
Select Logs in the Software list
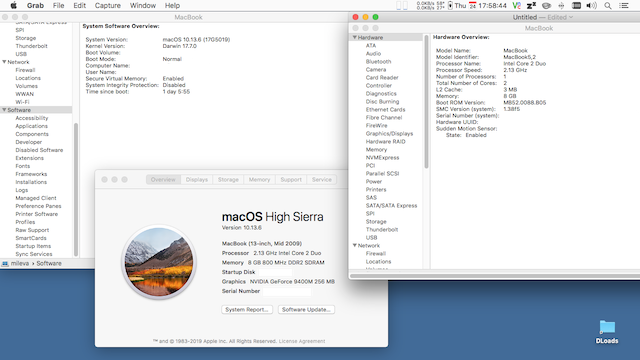click(22, 190)
